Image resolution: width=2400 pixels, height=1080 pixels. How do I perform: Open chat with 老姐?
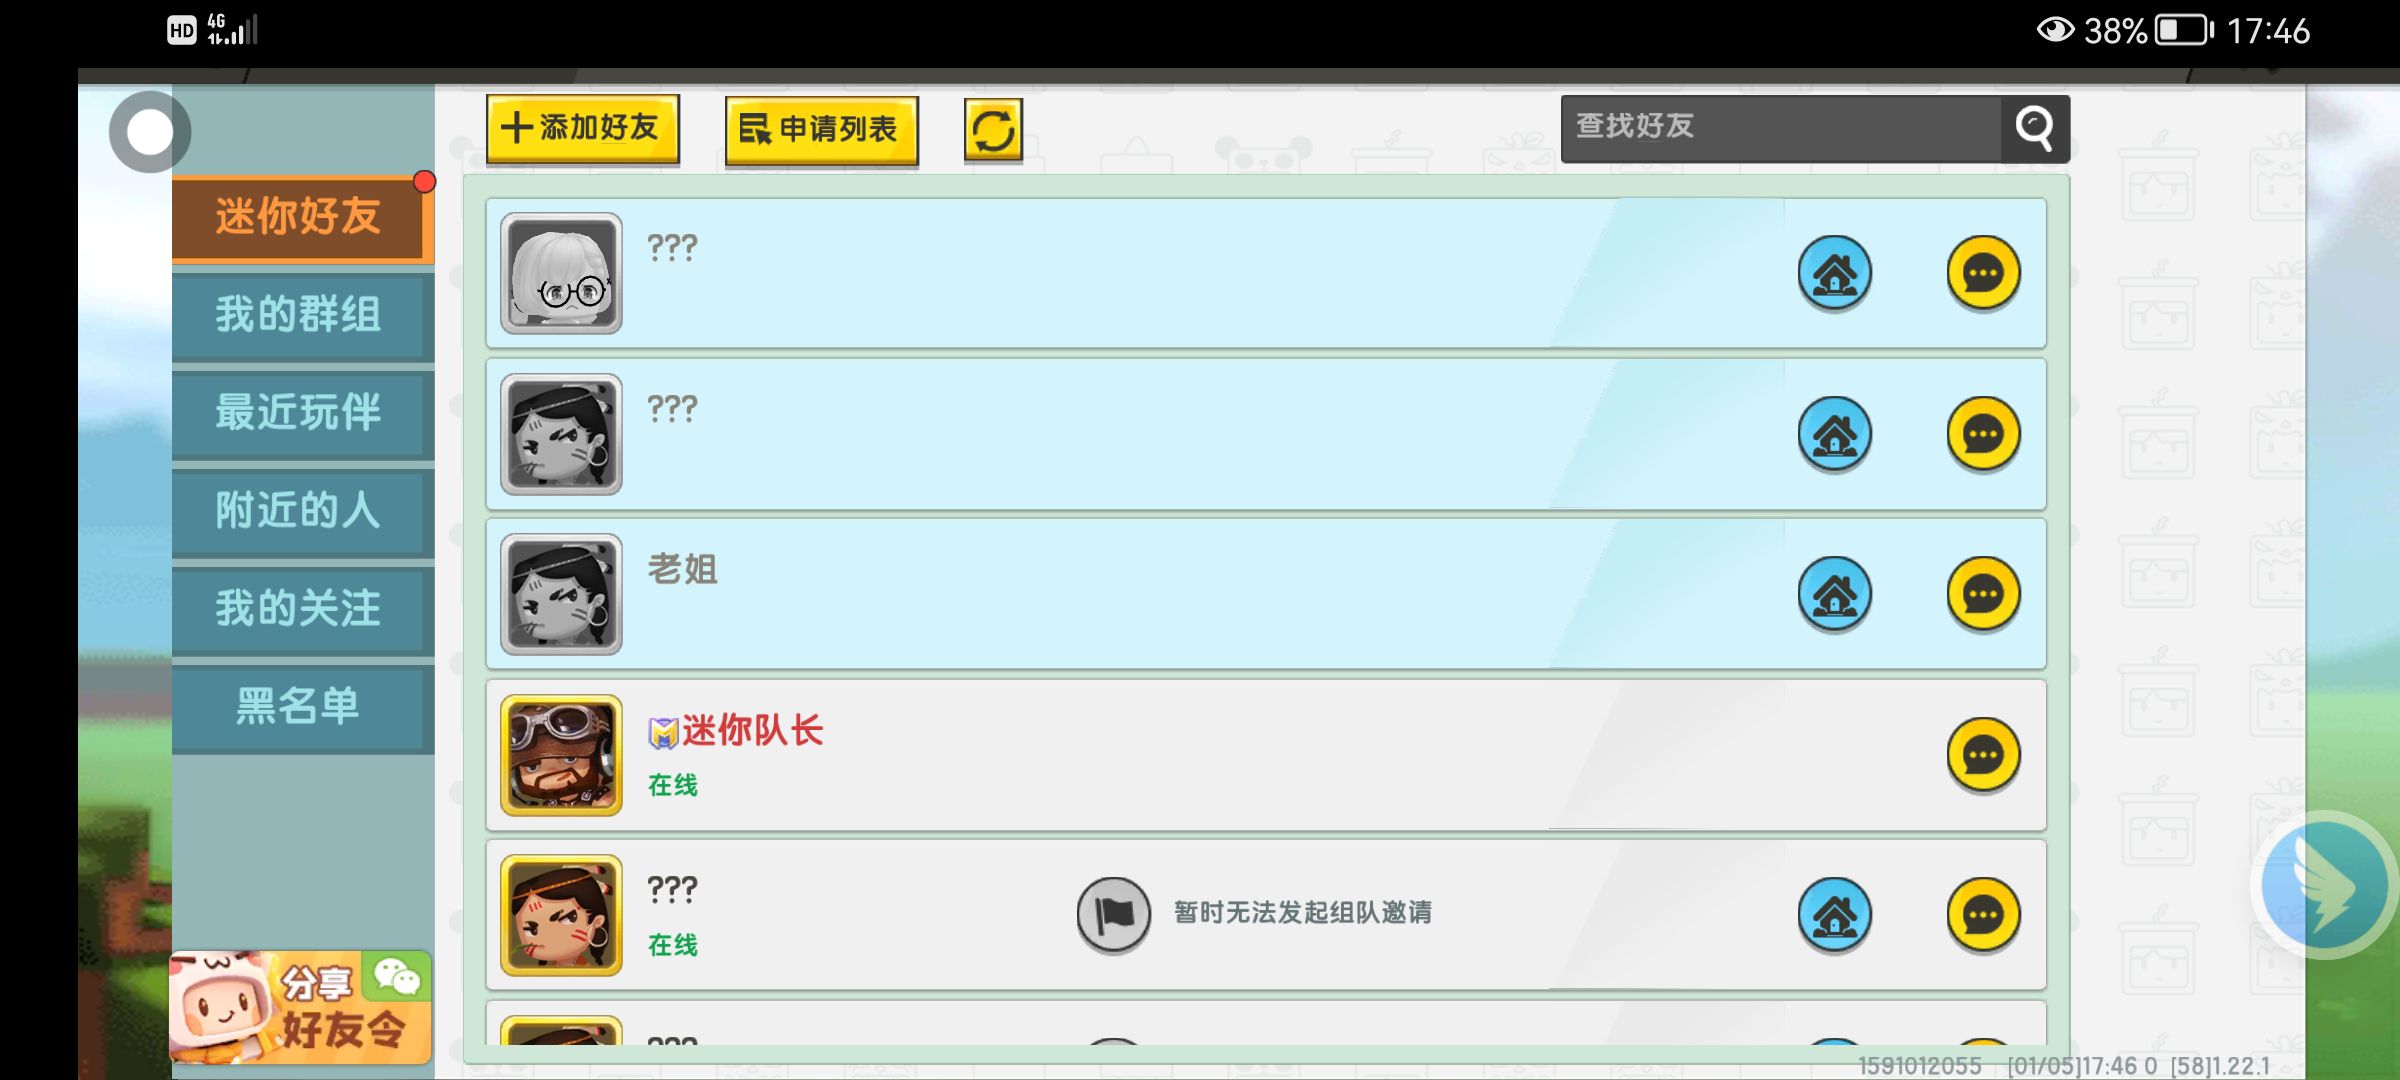[x=1983, y=594]
